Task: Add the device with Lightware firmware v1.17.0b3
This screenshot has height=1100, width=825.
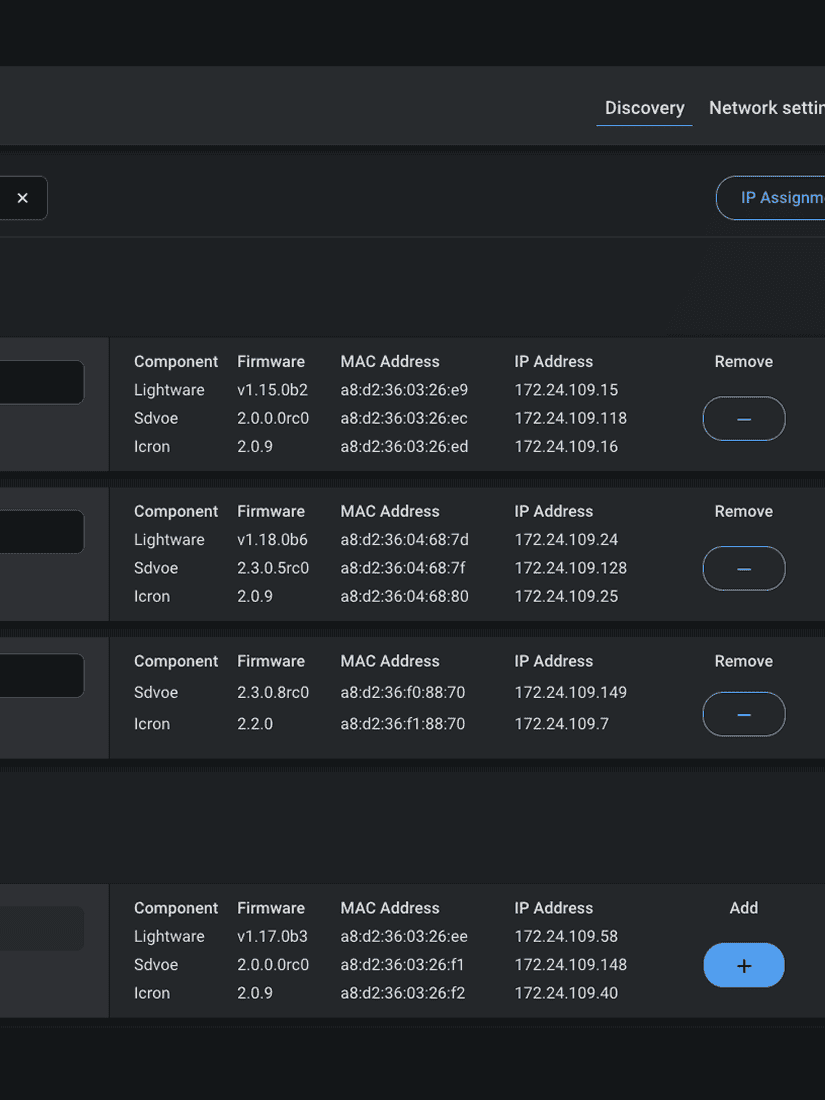Action: coord(743,965)
